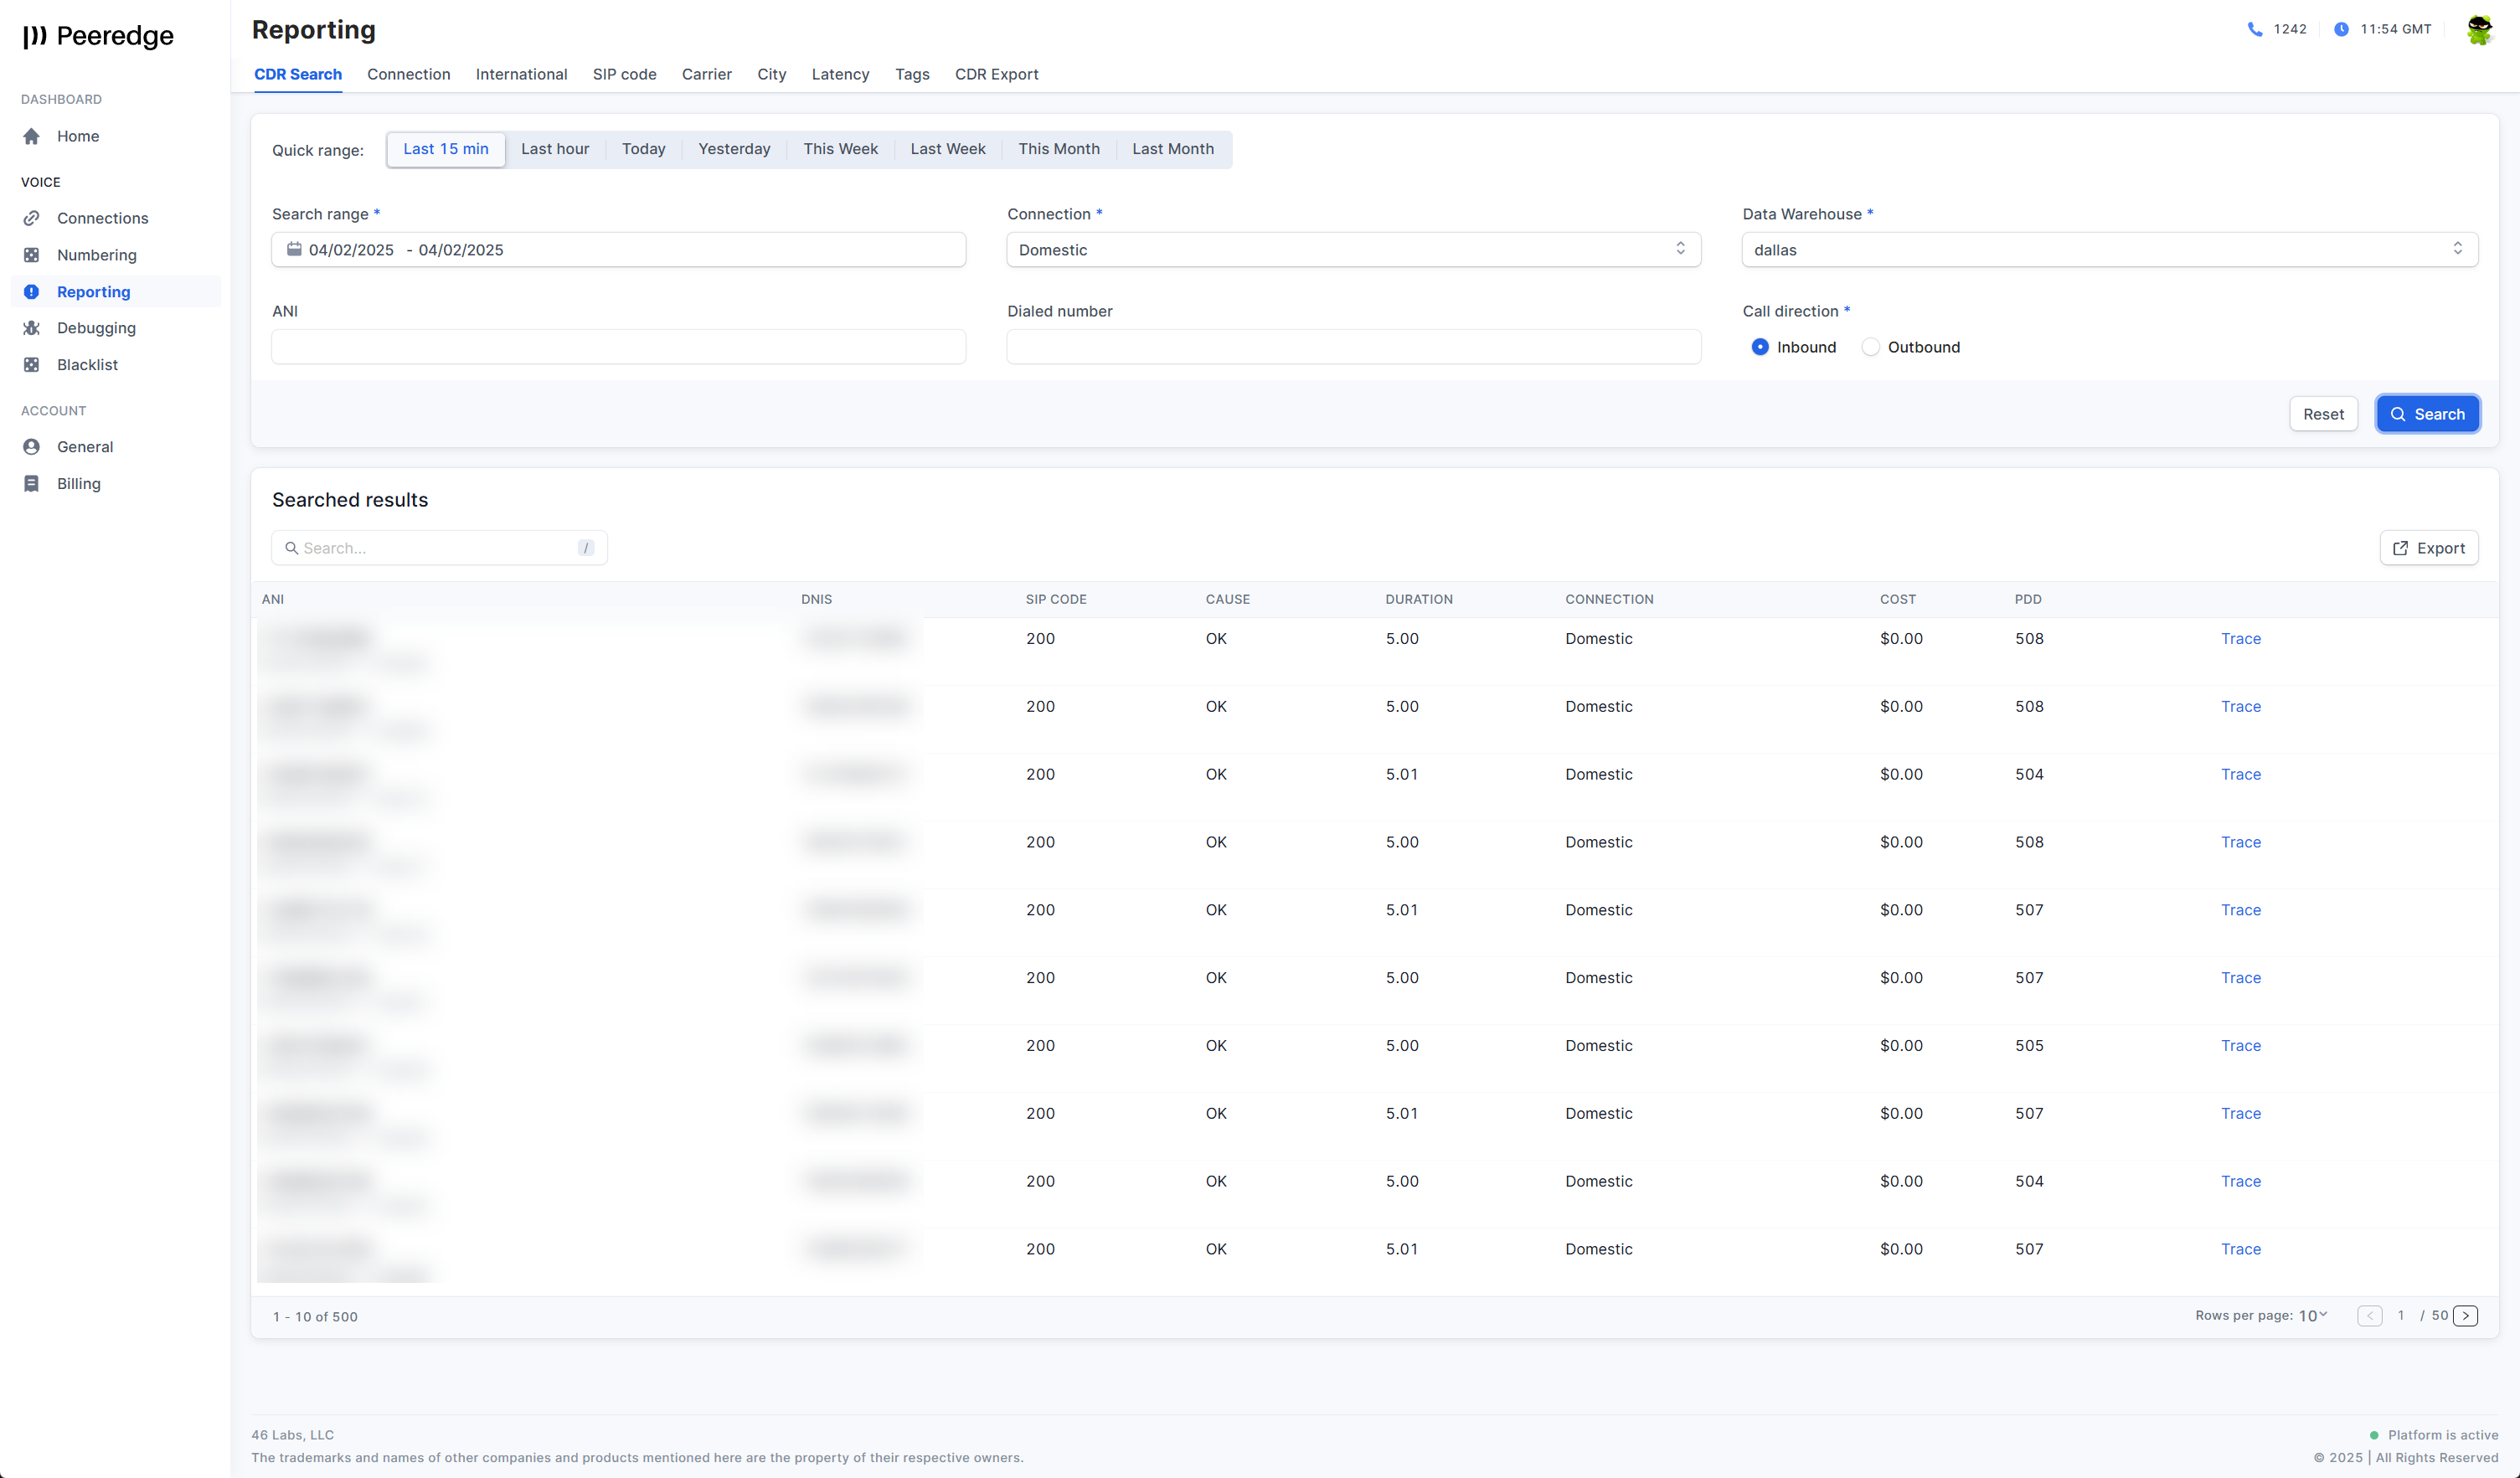Image resolution: width=2520 pixels, height=1478 pixels.
Task: Select the Outbound call direction
Action: [1871, 347]
